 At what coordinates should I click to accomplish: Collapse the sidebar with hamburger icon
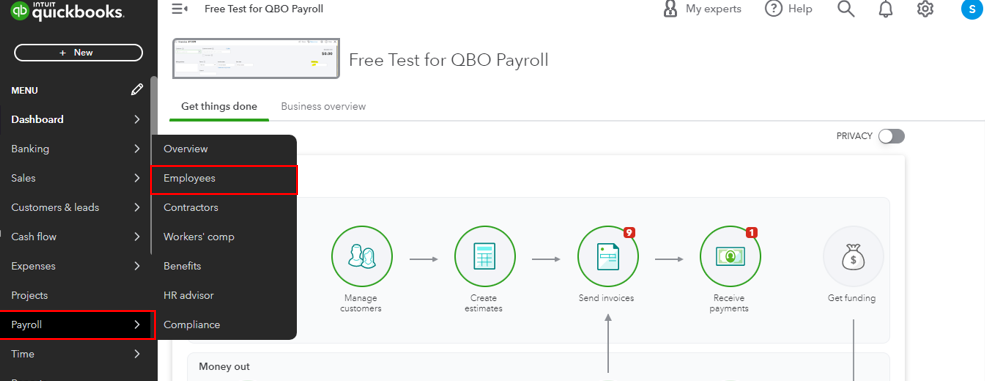coord(180,9)
